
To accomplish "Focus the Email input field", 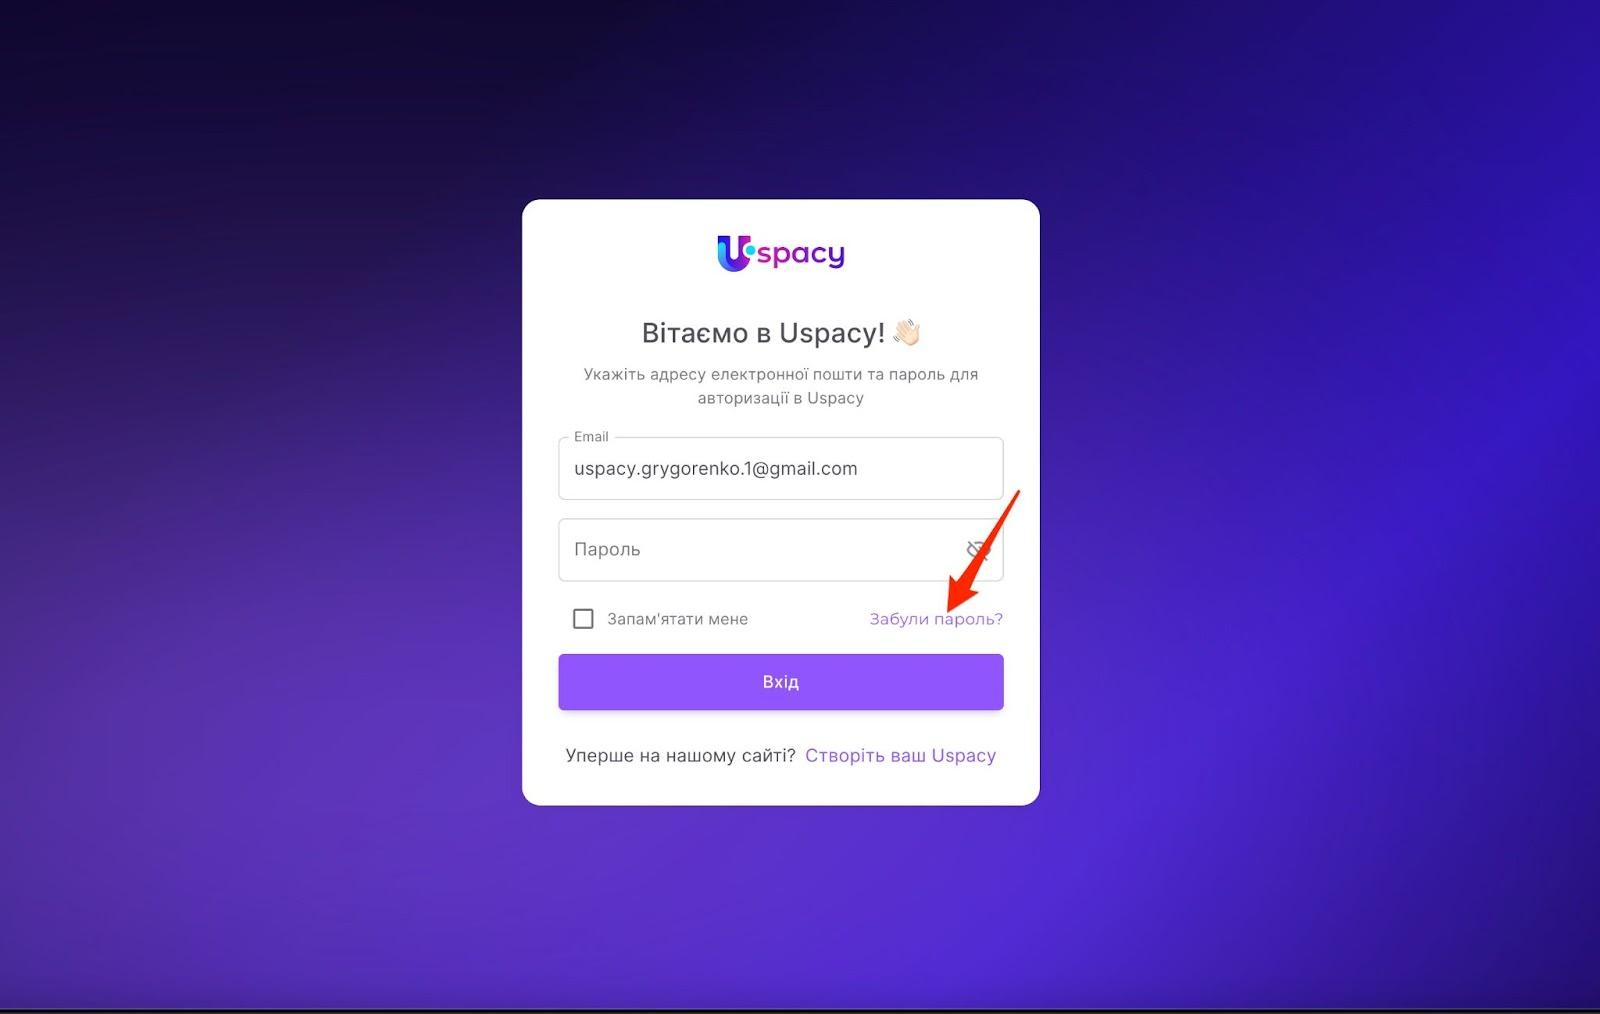I will pos(781,468).
